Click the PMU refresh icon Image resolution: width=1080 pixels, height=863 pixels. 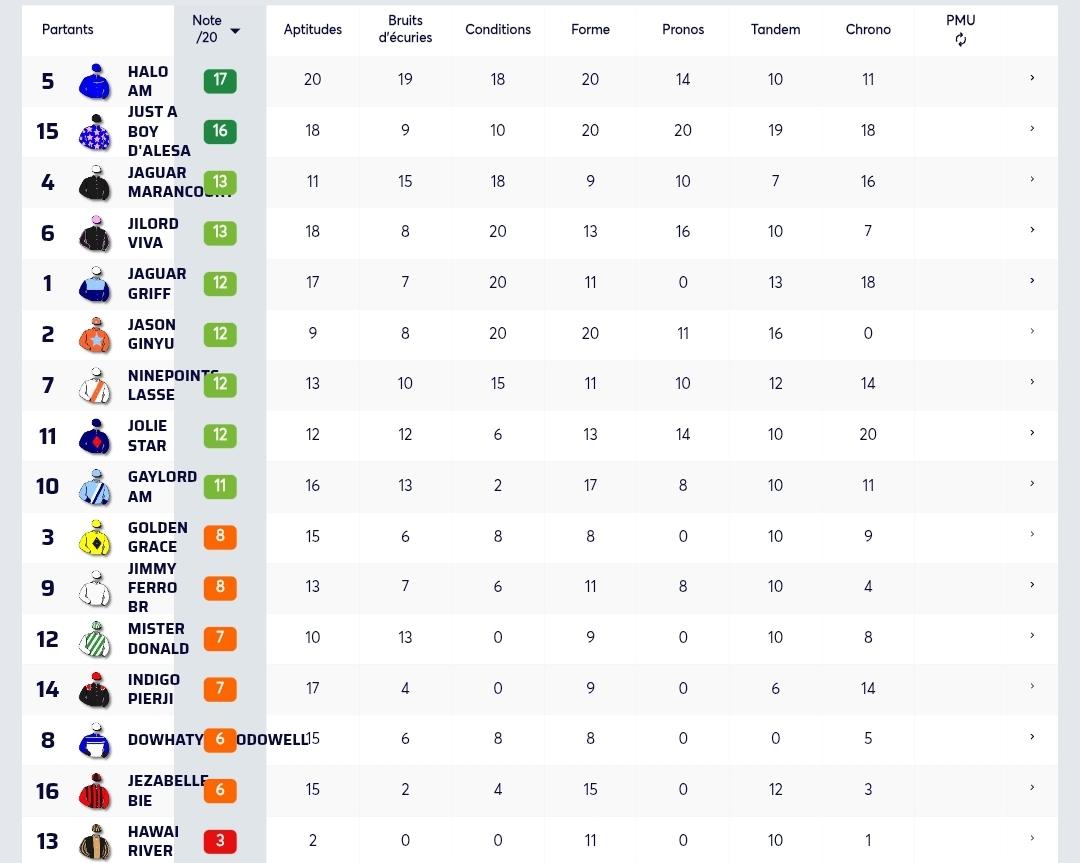click(960, 40)
